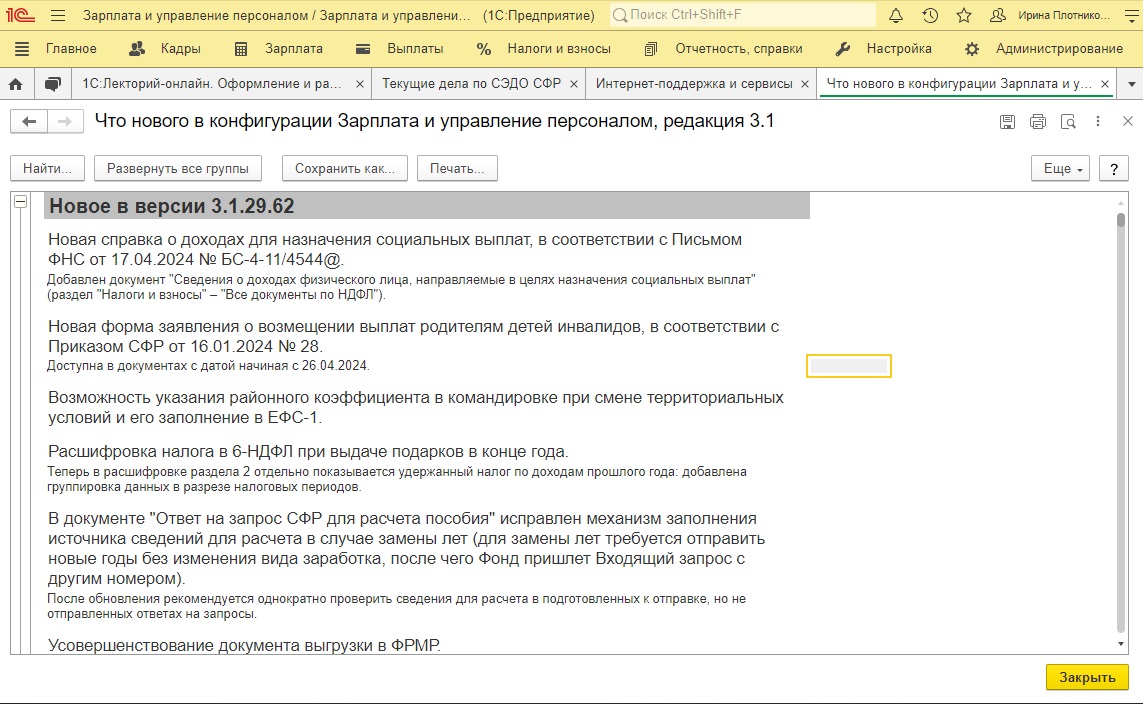1143x704 pixels.
Task: Open the discussions chat icon tab
Action: [x=52, y=85]
